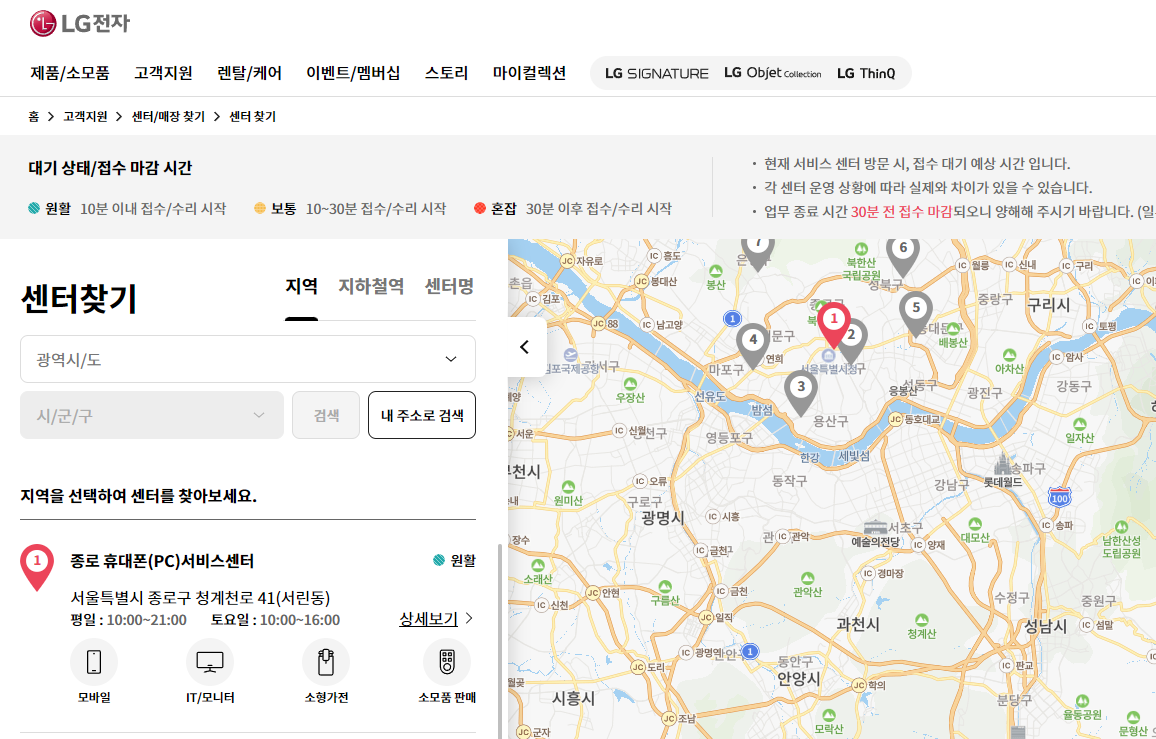Click the red list pin for 종로 center
Screen dimensions: 1156x739
pos(37,567)
